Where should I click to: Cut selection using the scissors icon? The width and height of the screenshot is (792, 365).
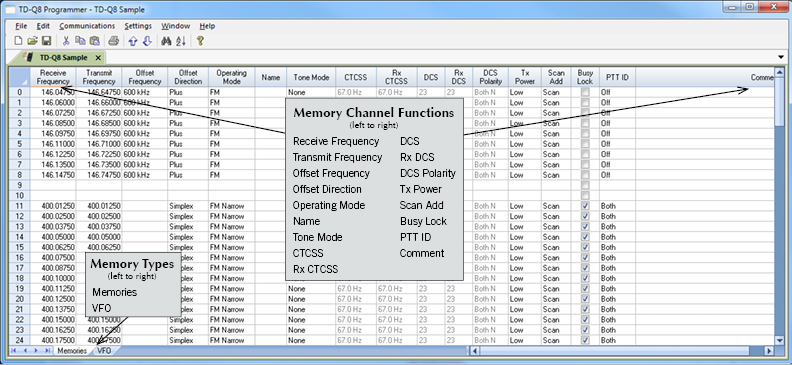(x=66, y=41)
